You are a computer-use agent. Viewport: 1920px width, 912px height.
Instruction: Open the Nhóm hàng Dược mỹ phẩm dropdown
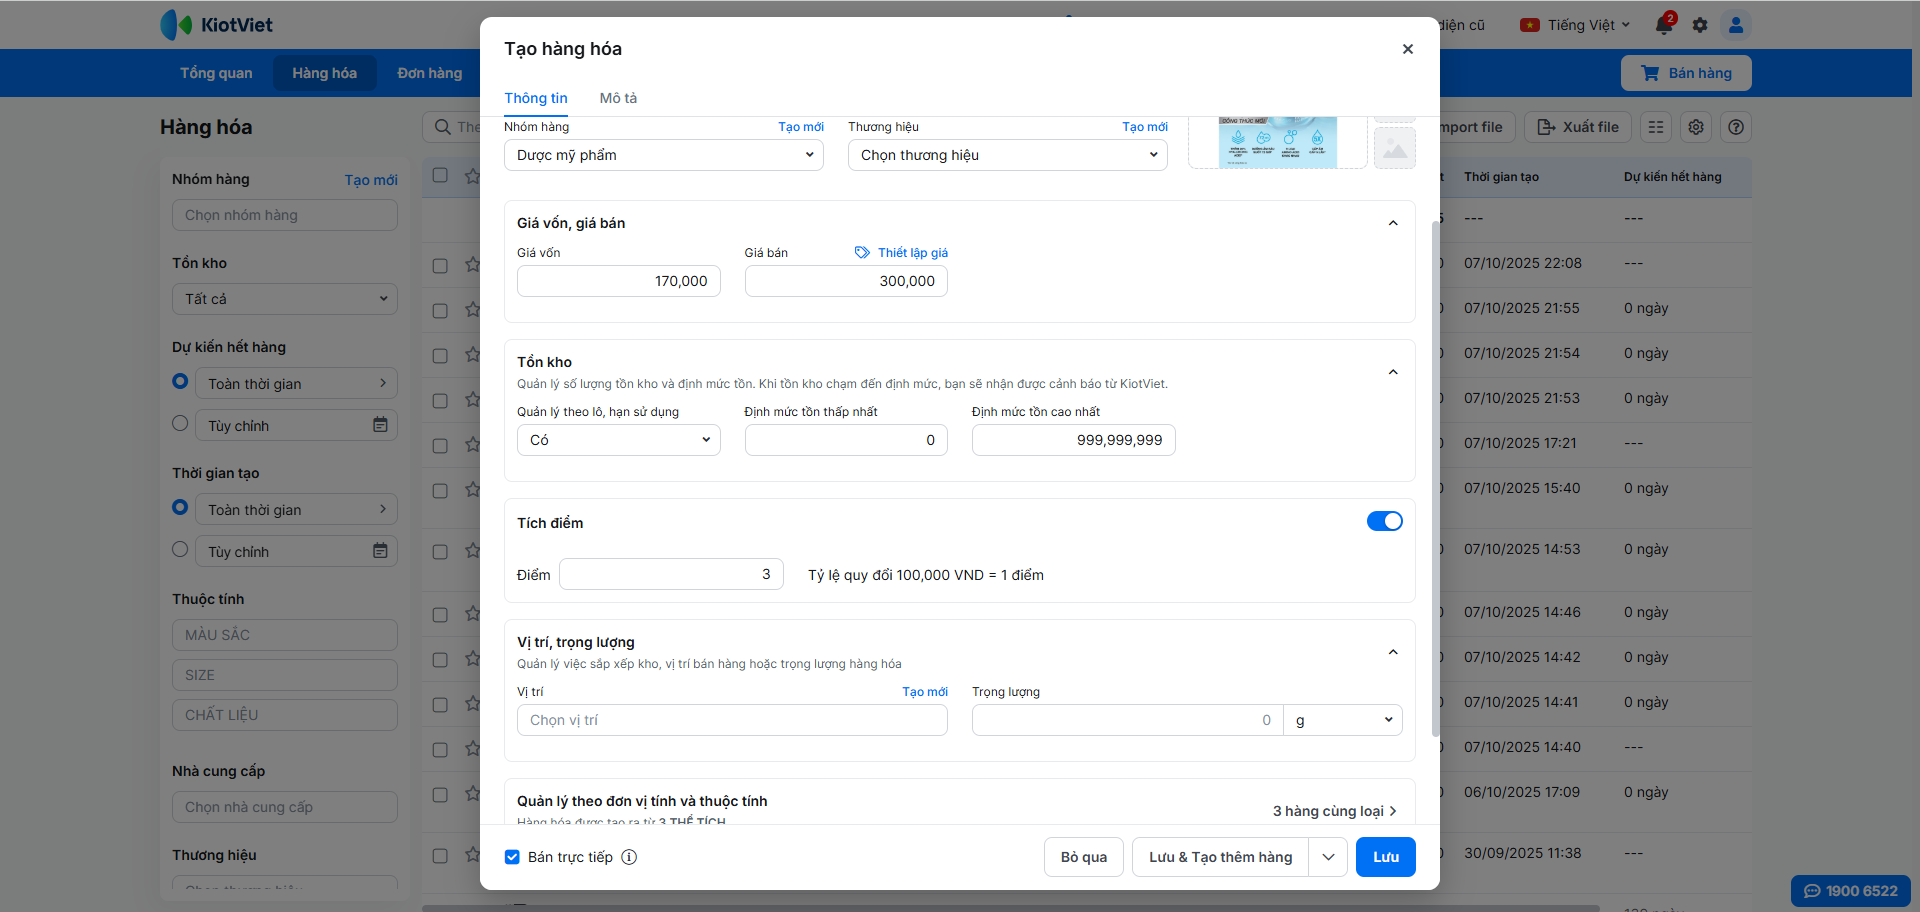point(663,155)
